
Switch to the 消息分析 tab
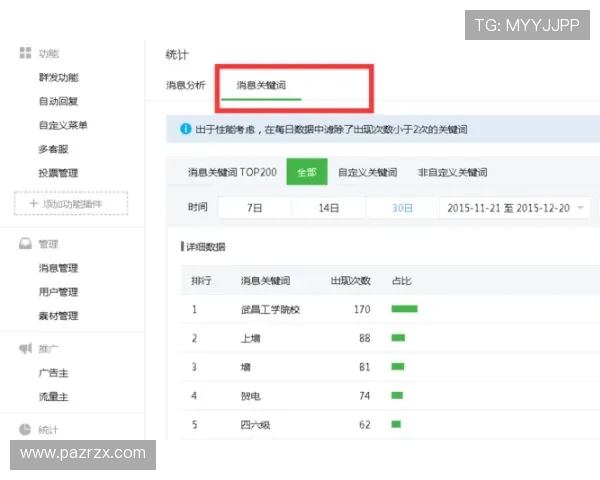186,85
